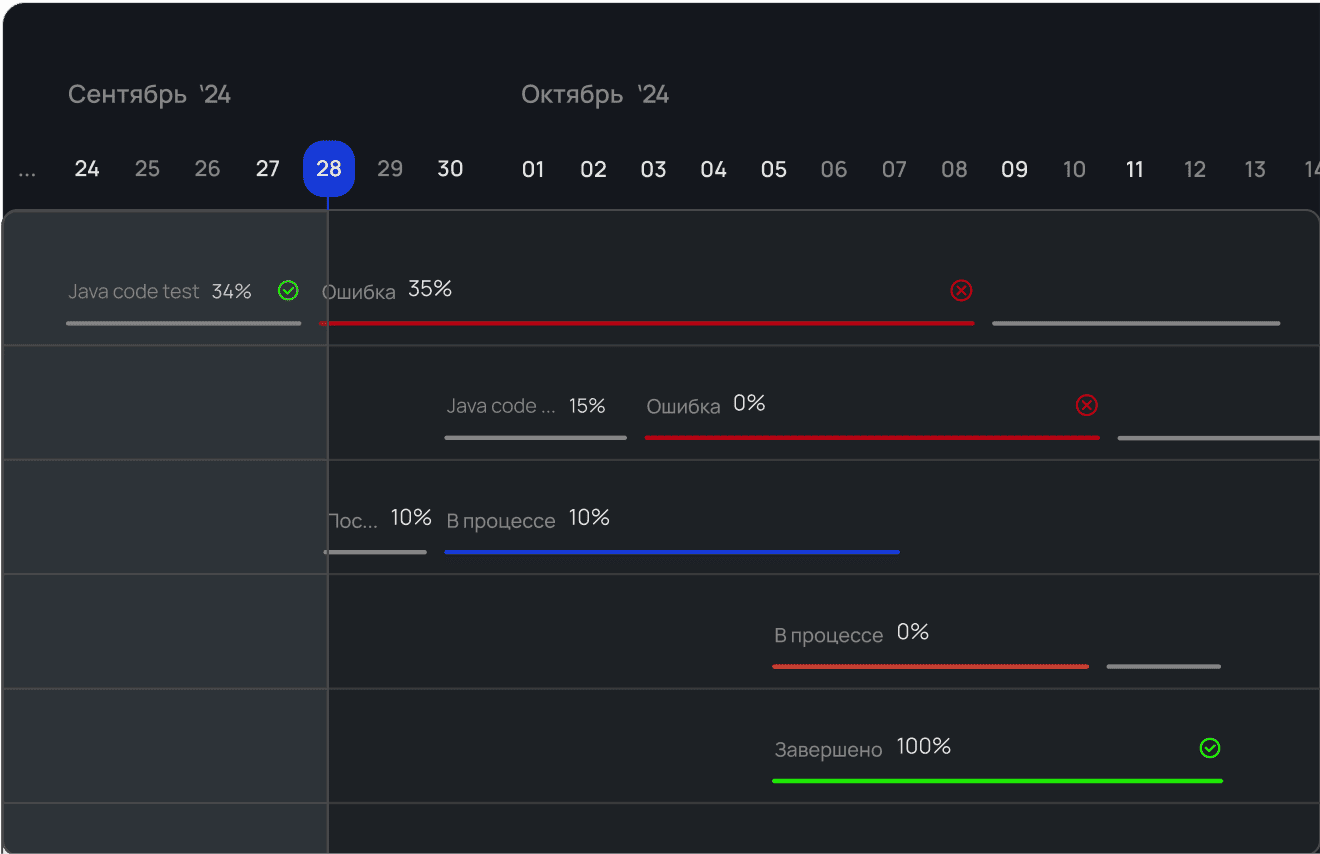The width and height of the screenshot is (1320, 854).
Task: Select date 30 in the timeline header
Action: 450,169
